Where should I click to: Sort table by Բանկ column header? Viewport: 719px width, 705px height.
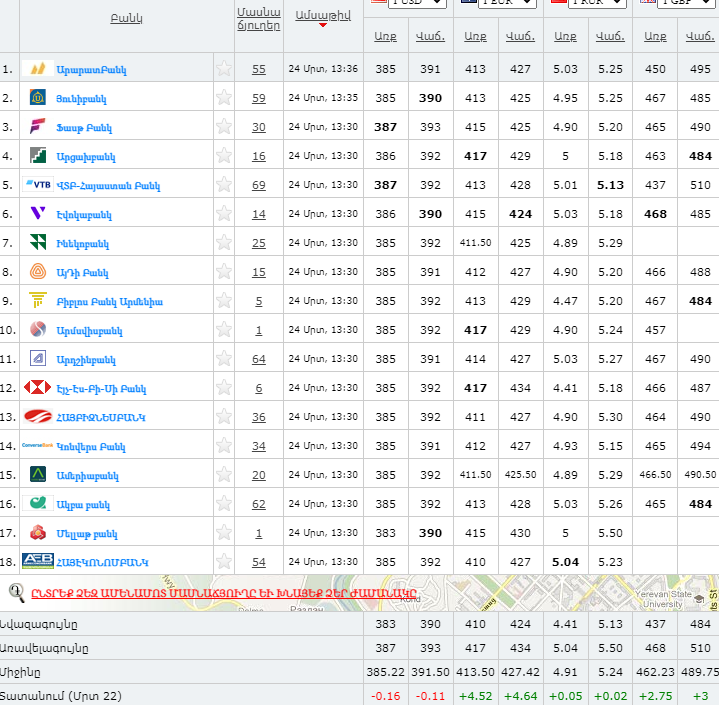click(x=127, y=18)
